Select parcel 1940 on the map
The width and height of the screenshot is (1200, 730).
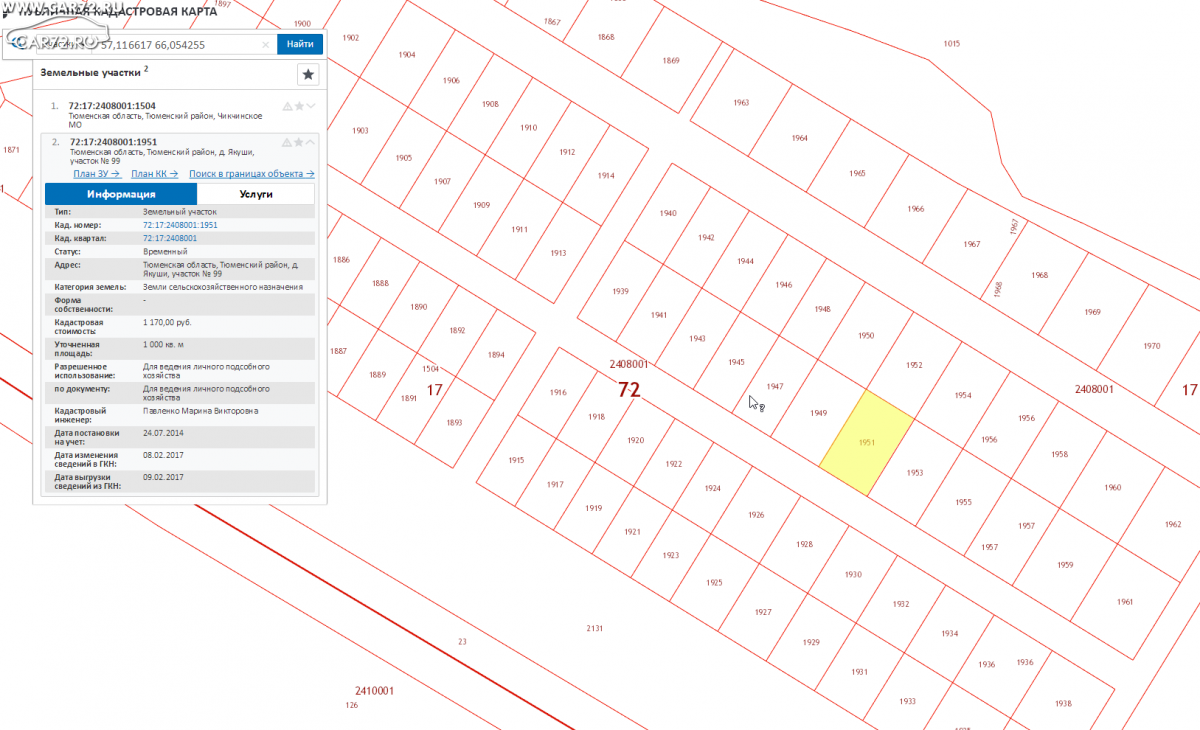pyautogui.click(x=668, y=213)
